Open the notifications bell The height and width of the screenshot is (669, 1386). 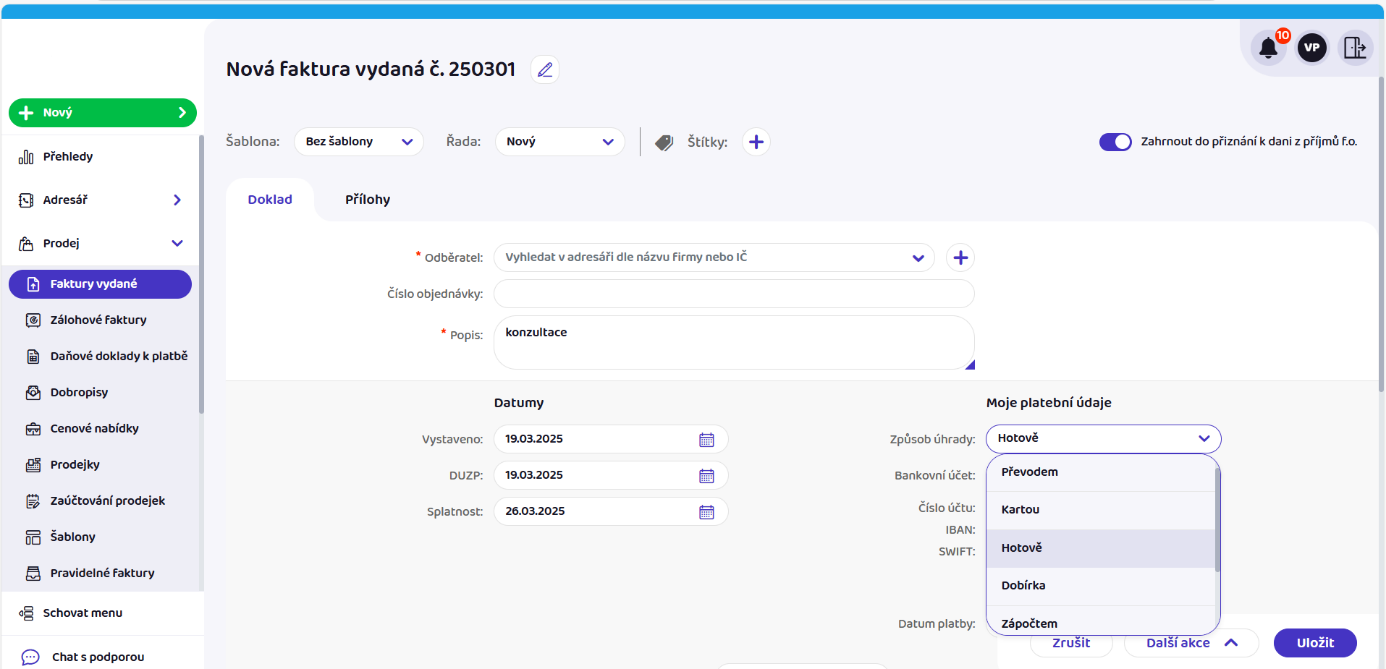point(1269,47)
